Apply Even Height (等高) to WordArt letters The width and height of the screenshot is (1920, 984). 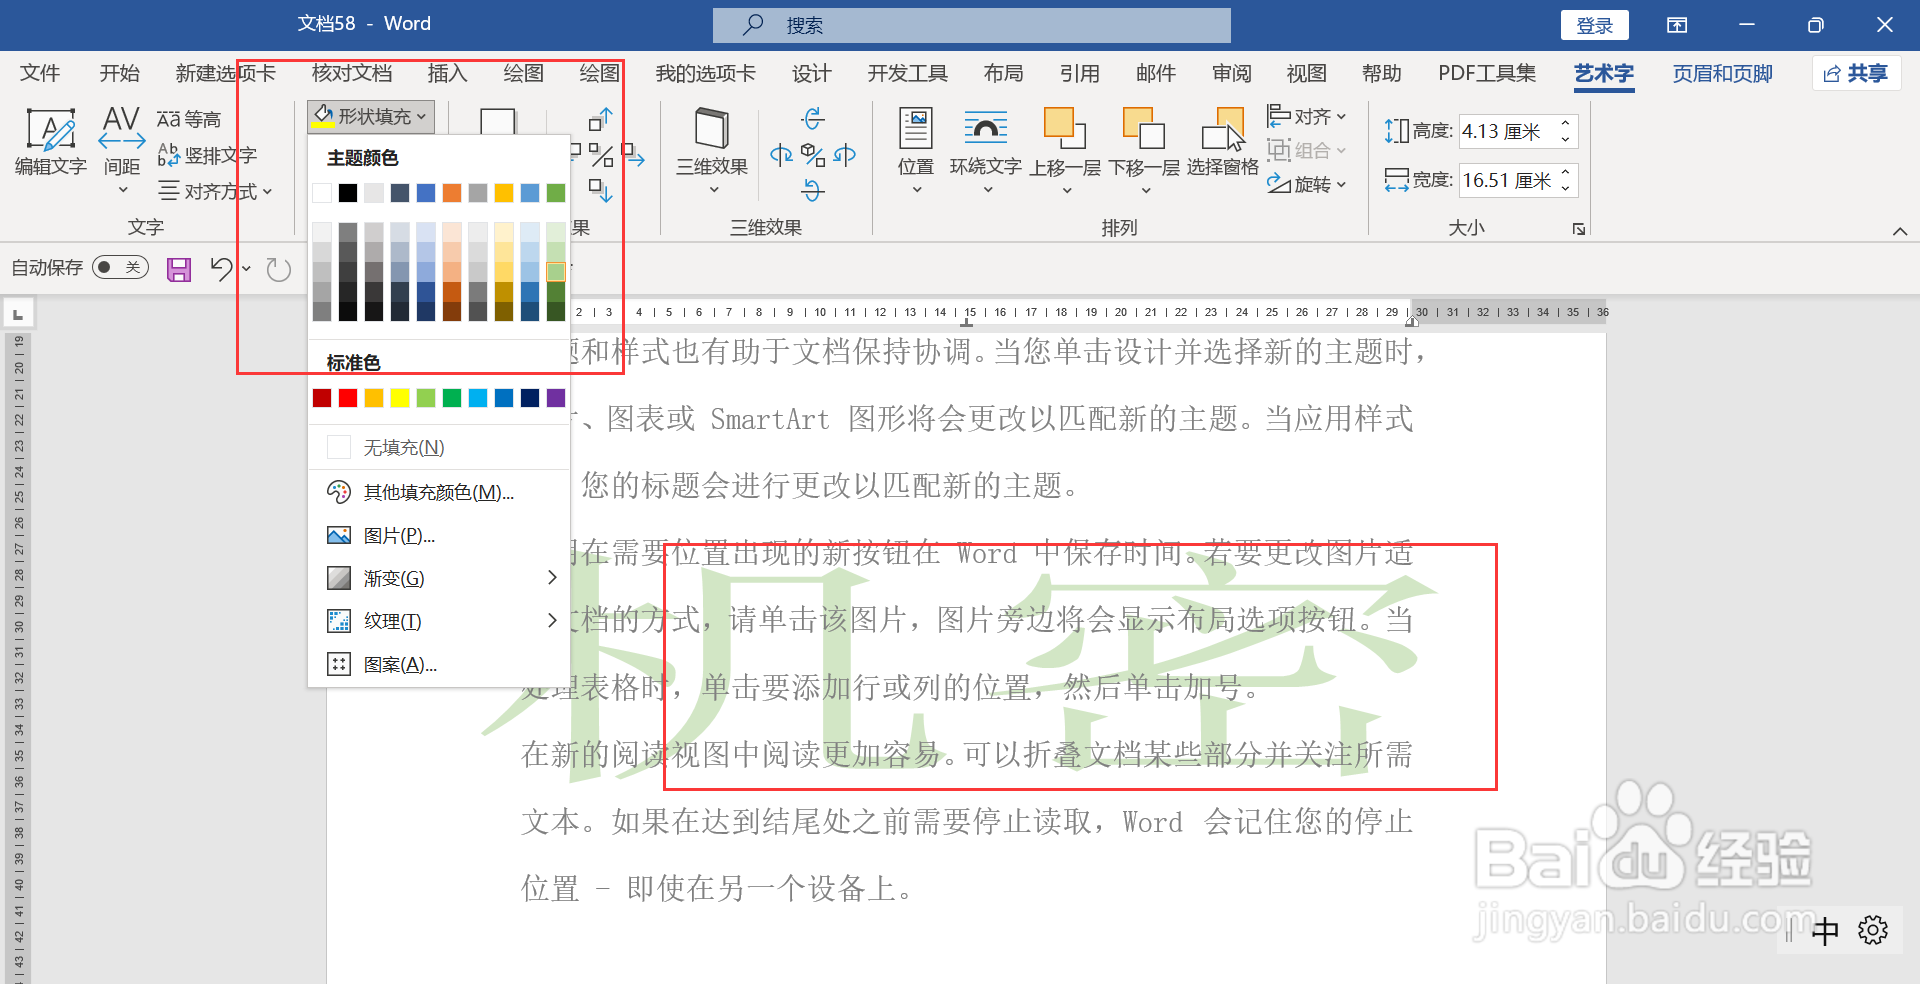(189, 119)
